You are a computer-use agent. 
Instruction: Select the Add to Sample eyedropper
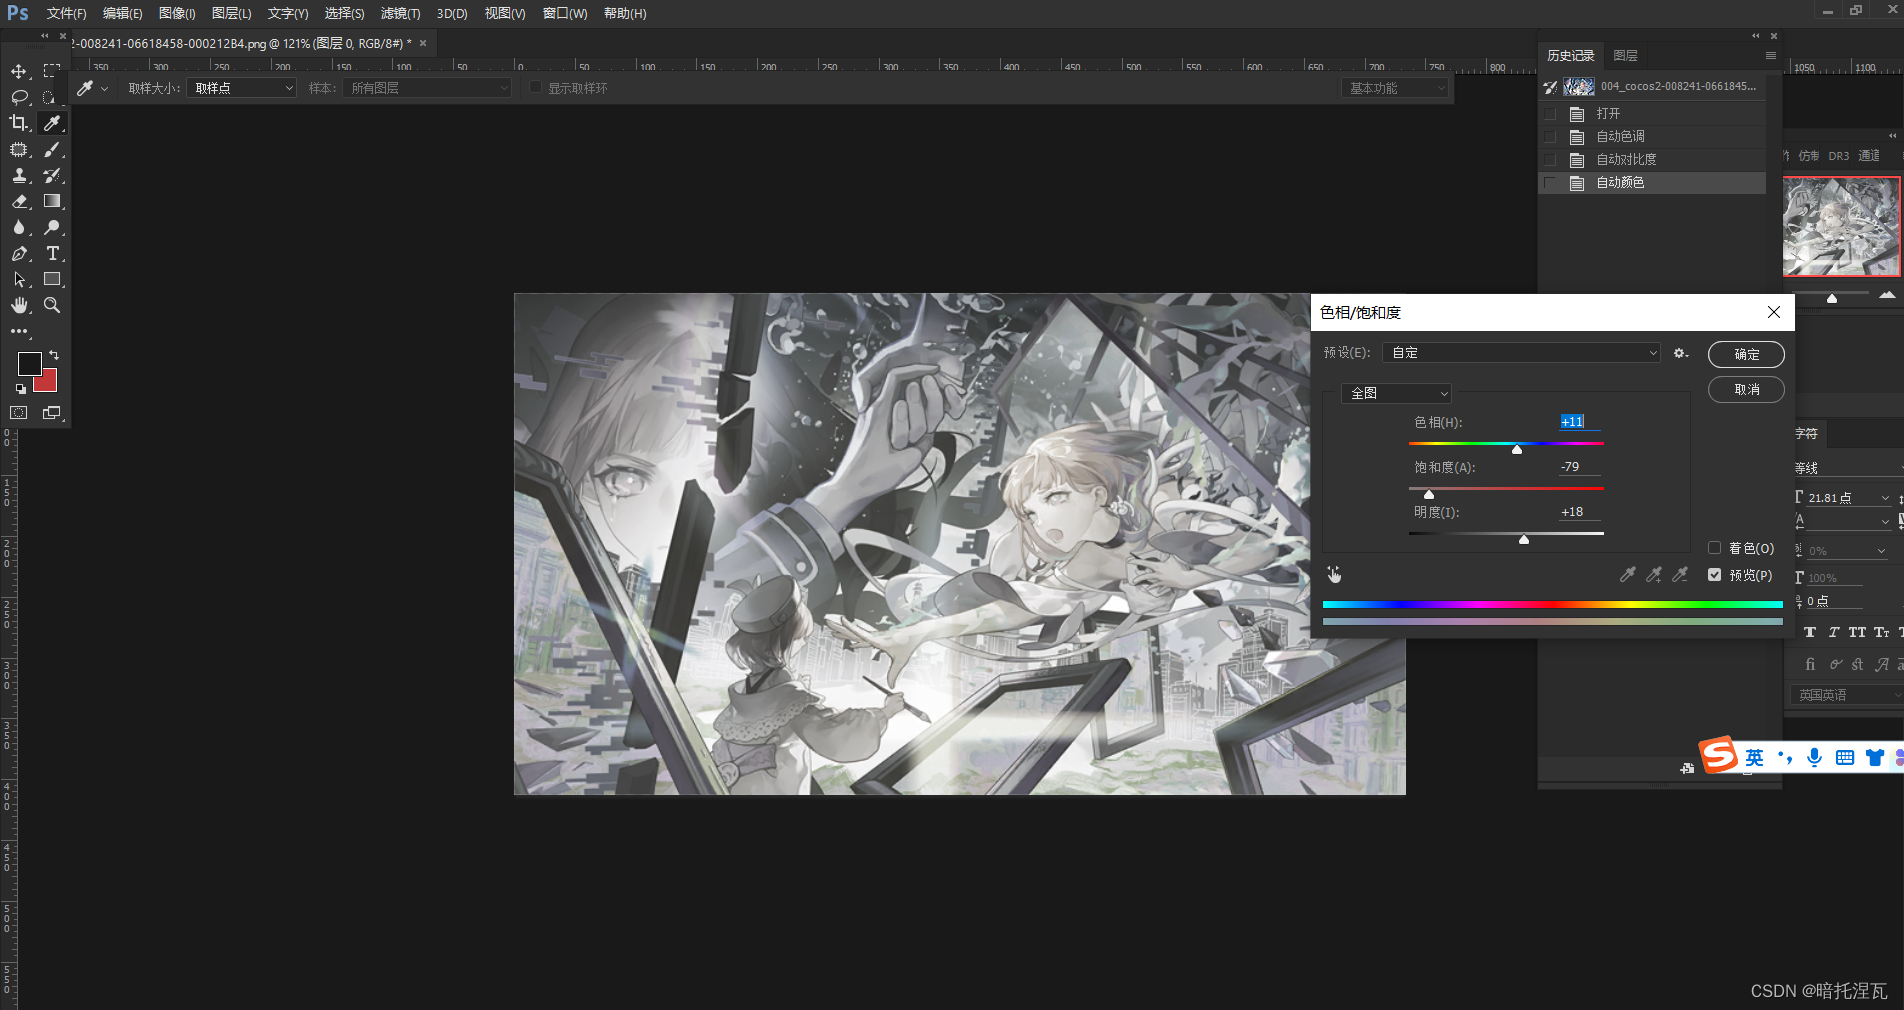pyautogui.click(x=1654, y=574)
